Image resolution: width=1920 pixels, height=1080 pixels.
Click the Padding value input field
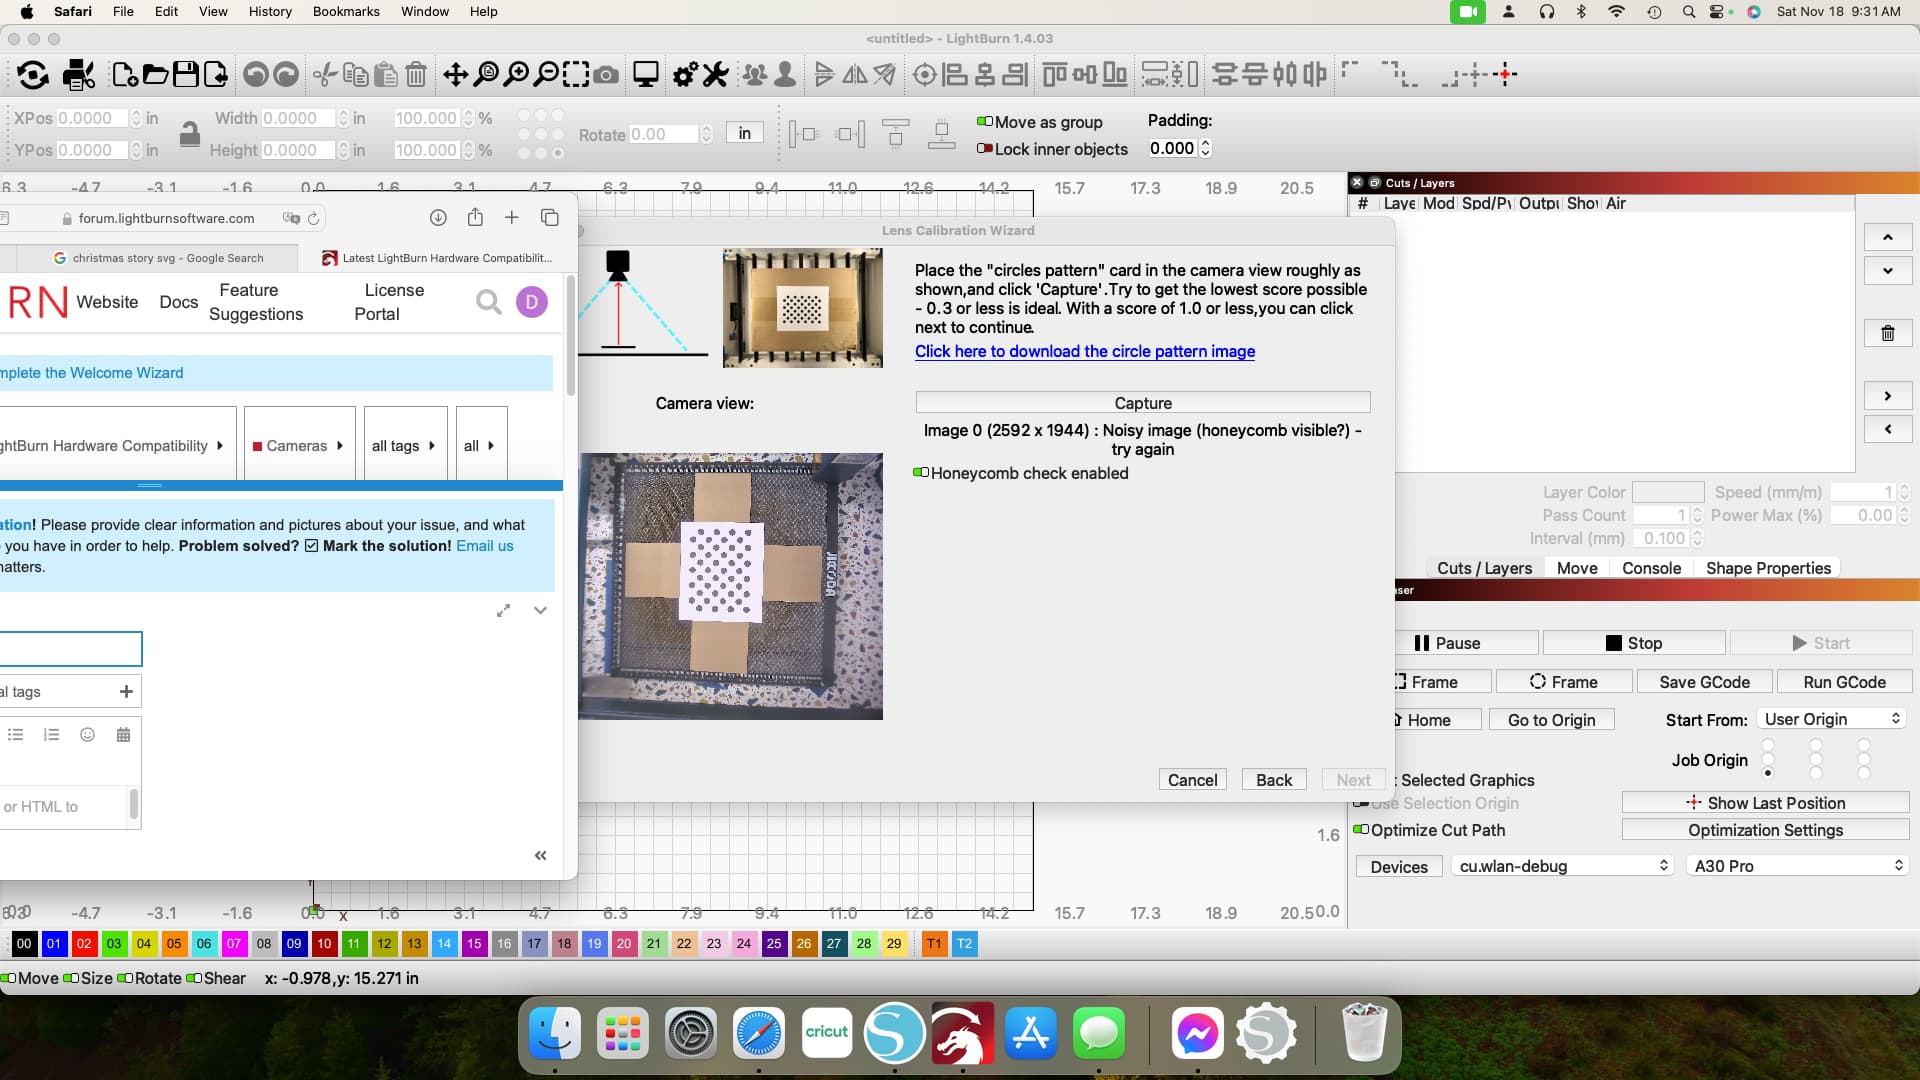point(1172,148)
